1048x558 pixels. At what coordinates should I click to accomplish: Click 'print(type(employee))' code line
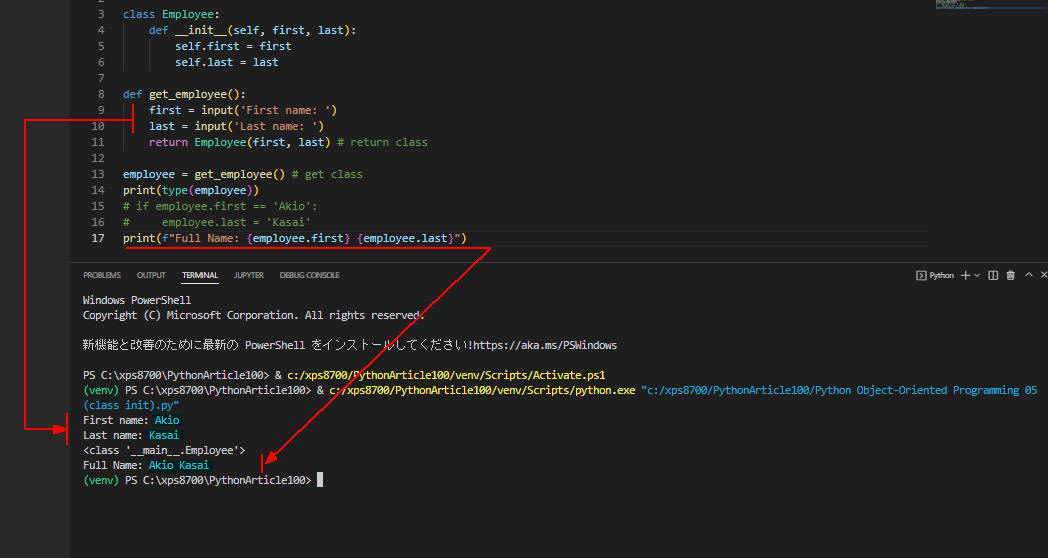[191, 190]
